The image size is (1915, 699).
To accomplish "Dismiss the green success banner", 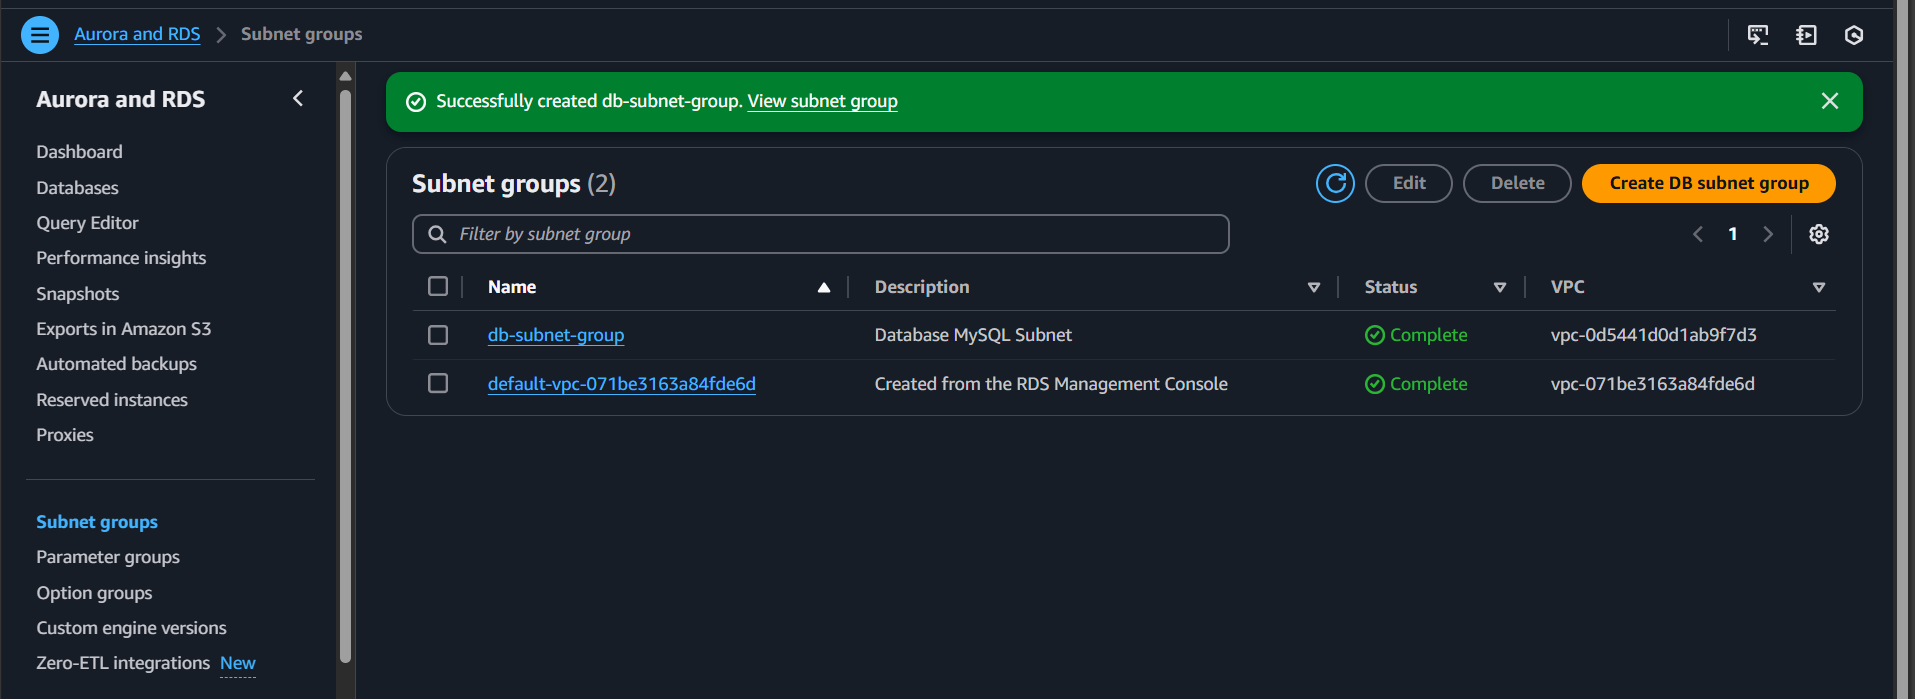I will (1830, 101).
